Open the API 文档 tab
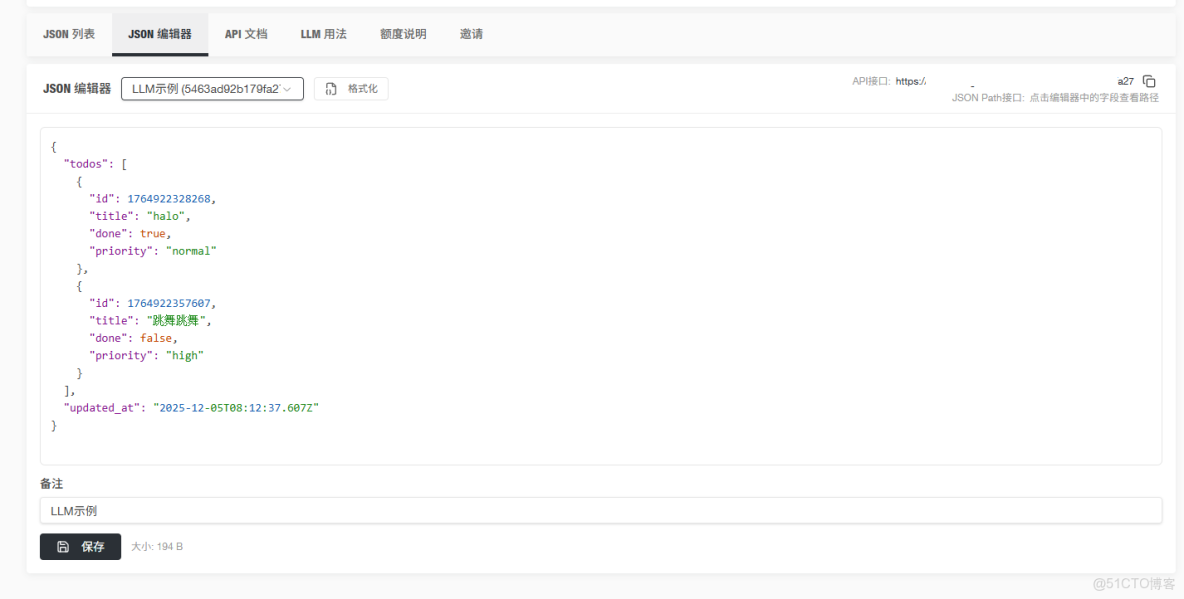The image size is (1184, 599). [x=246, y=33]
